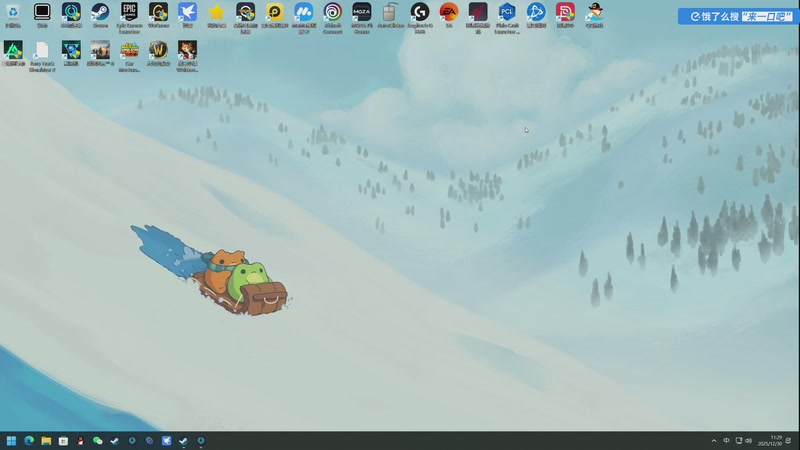This screenshot has width=800, height=450.
Task: Open the orange emblem with shield shortcut
Action: tap(245, 17)
